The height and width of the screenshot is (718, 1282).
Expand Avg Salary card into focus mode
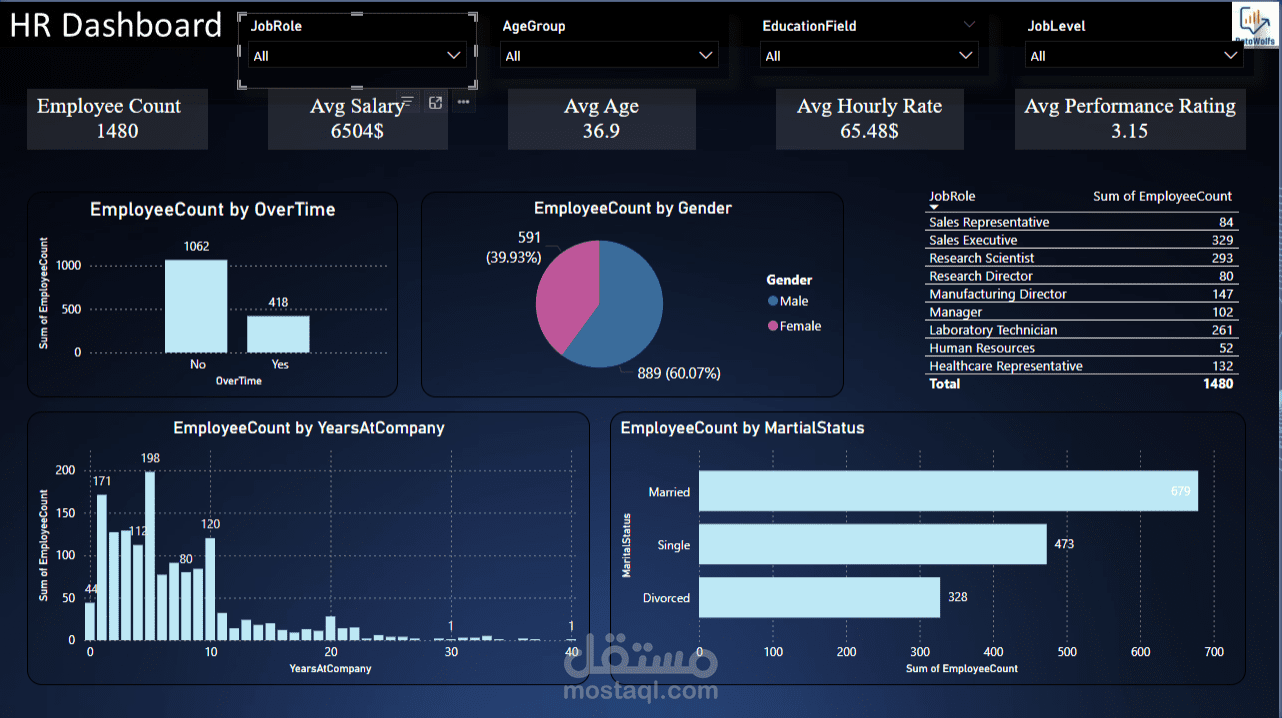tap(434, 102)
